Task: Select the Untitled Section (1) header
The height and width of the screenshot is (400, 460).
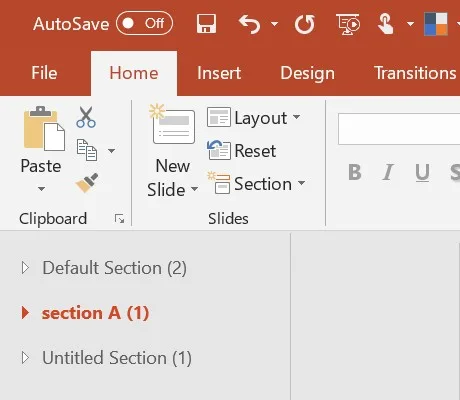Action: (117, 358)
